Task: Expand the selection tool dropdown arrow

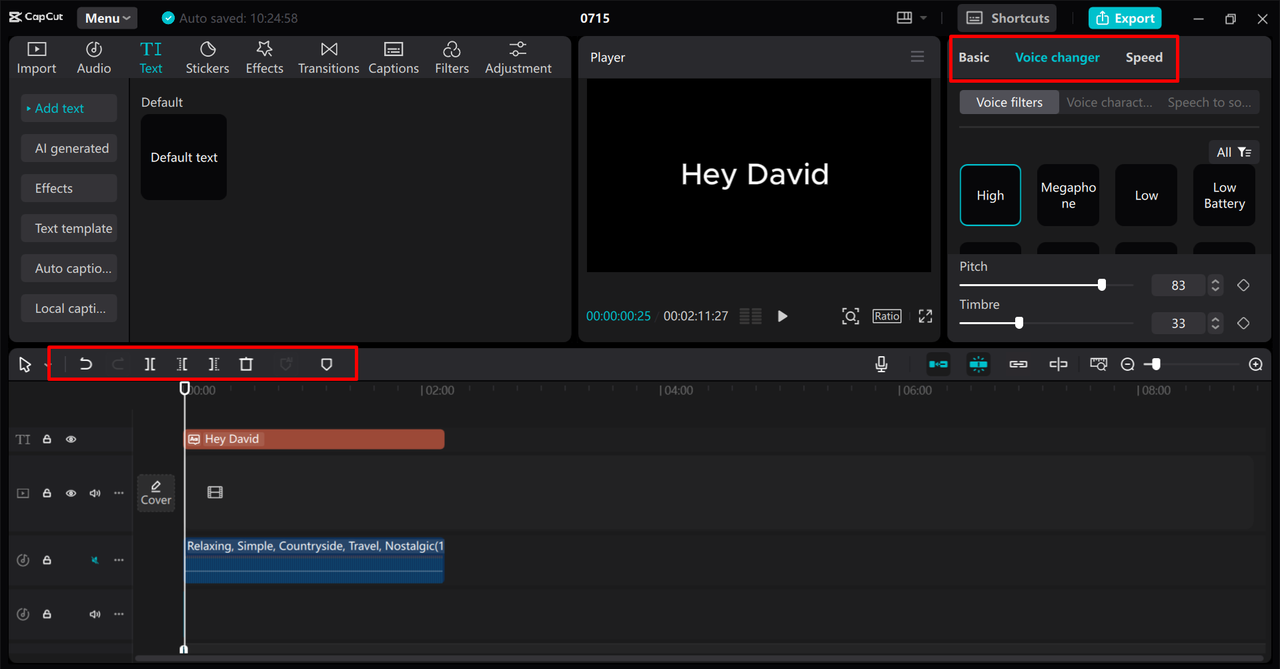Action: [46, 365]
